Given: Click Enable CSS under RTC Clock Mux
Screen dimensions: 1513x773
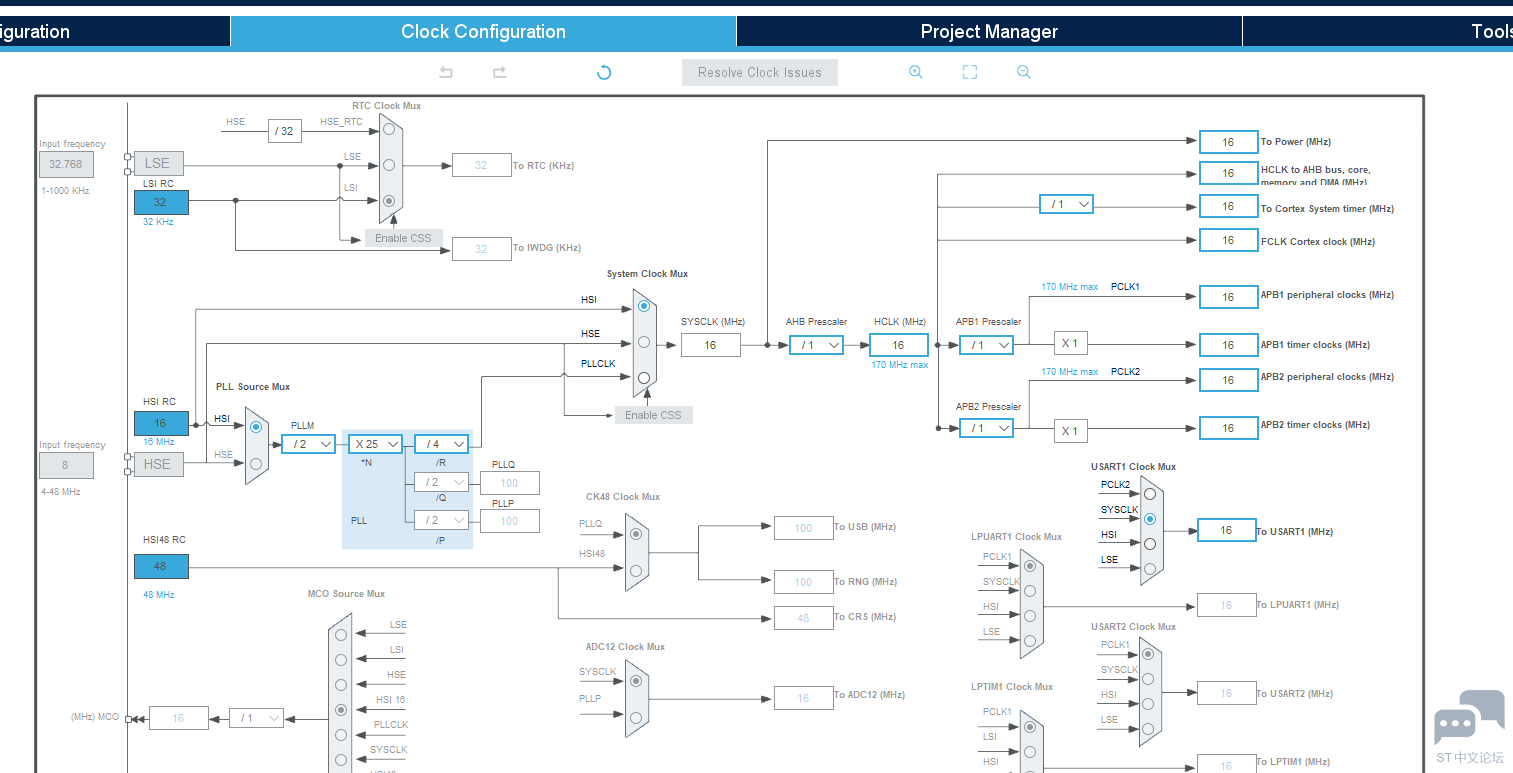Looking at the screenshot, I should (403, 238).
